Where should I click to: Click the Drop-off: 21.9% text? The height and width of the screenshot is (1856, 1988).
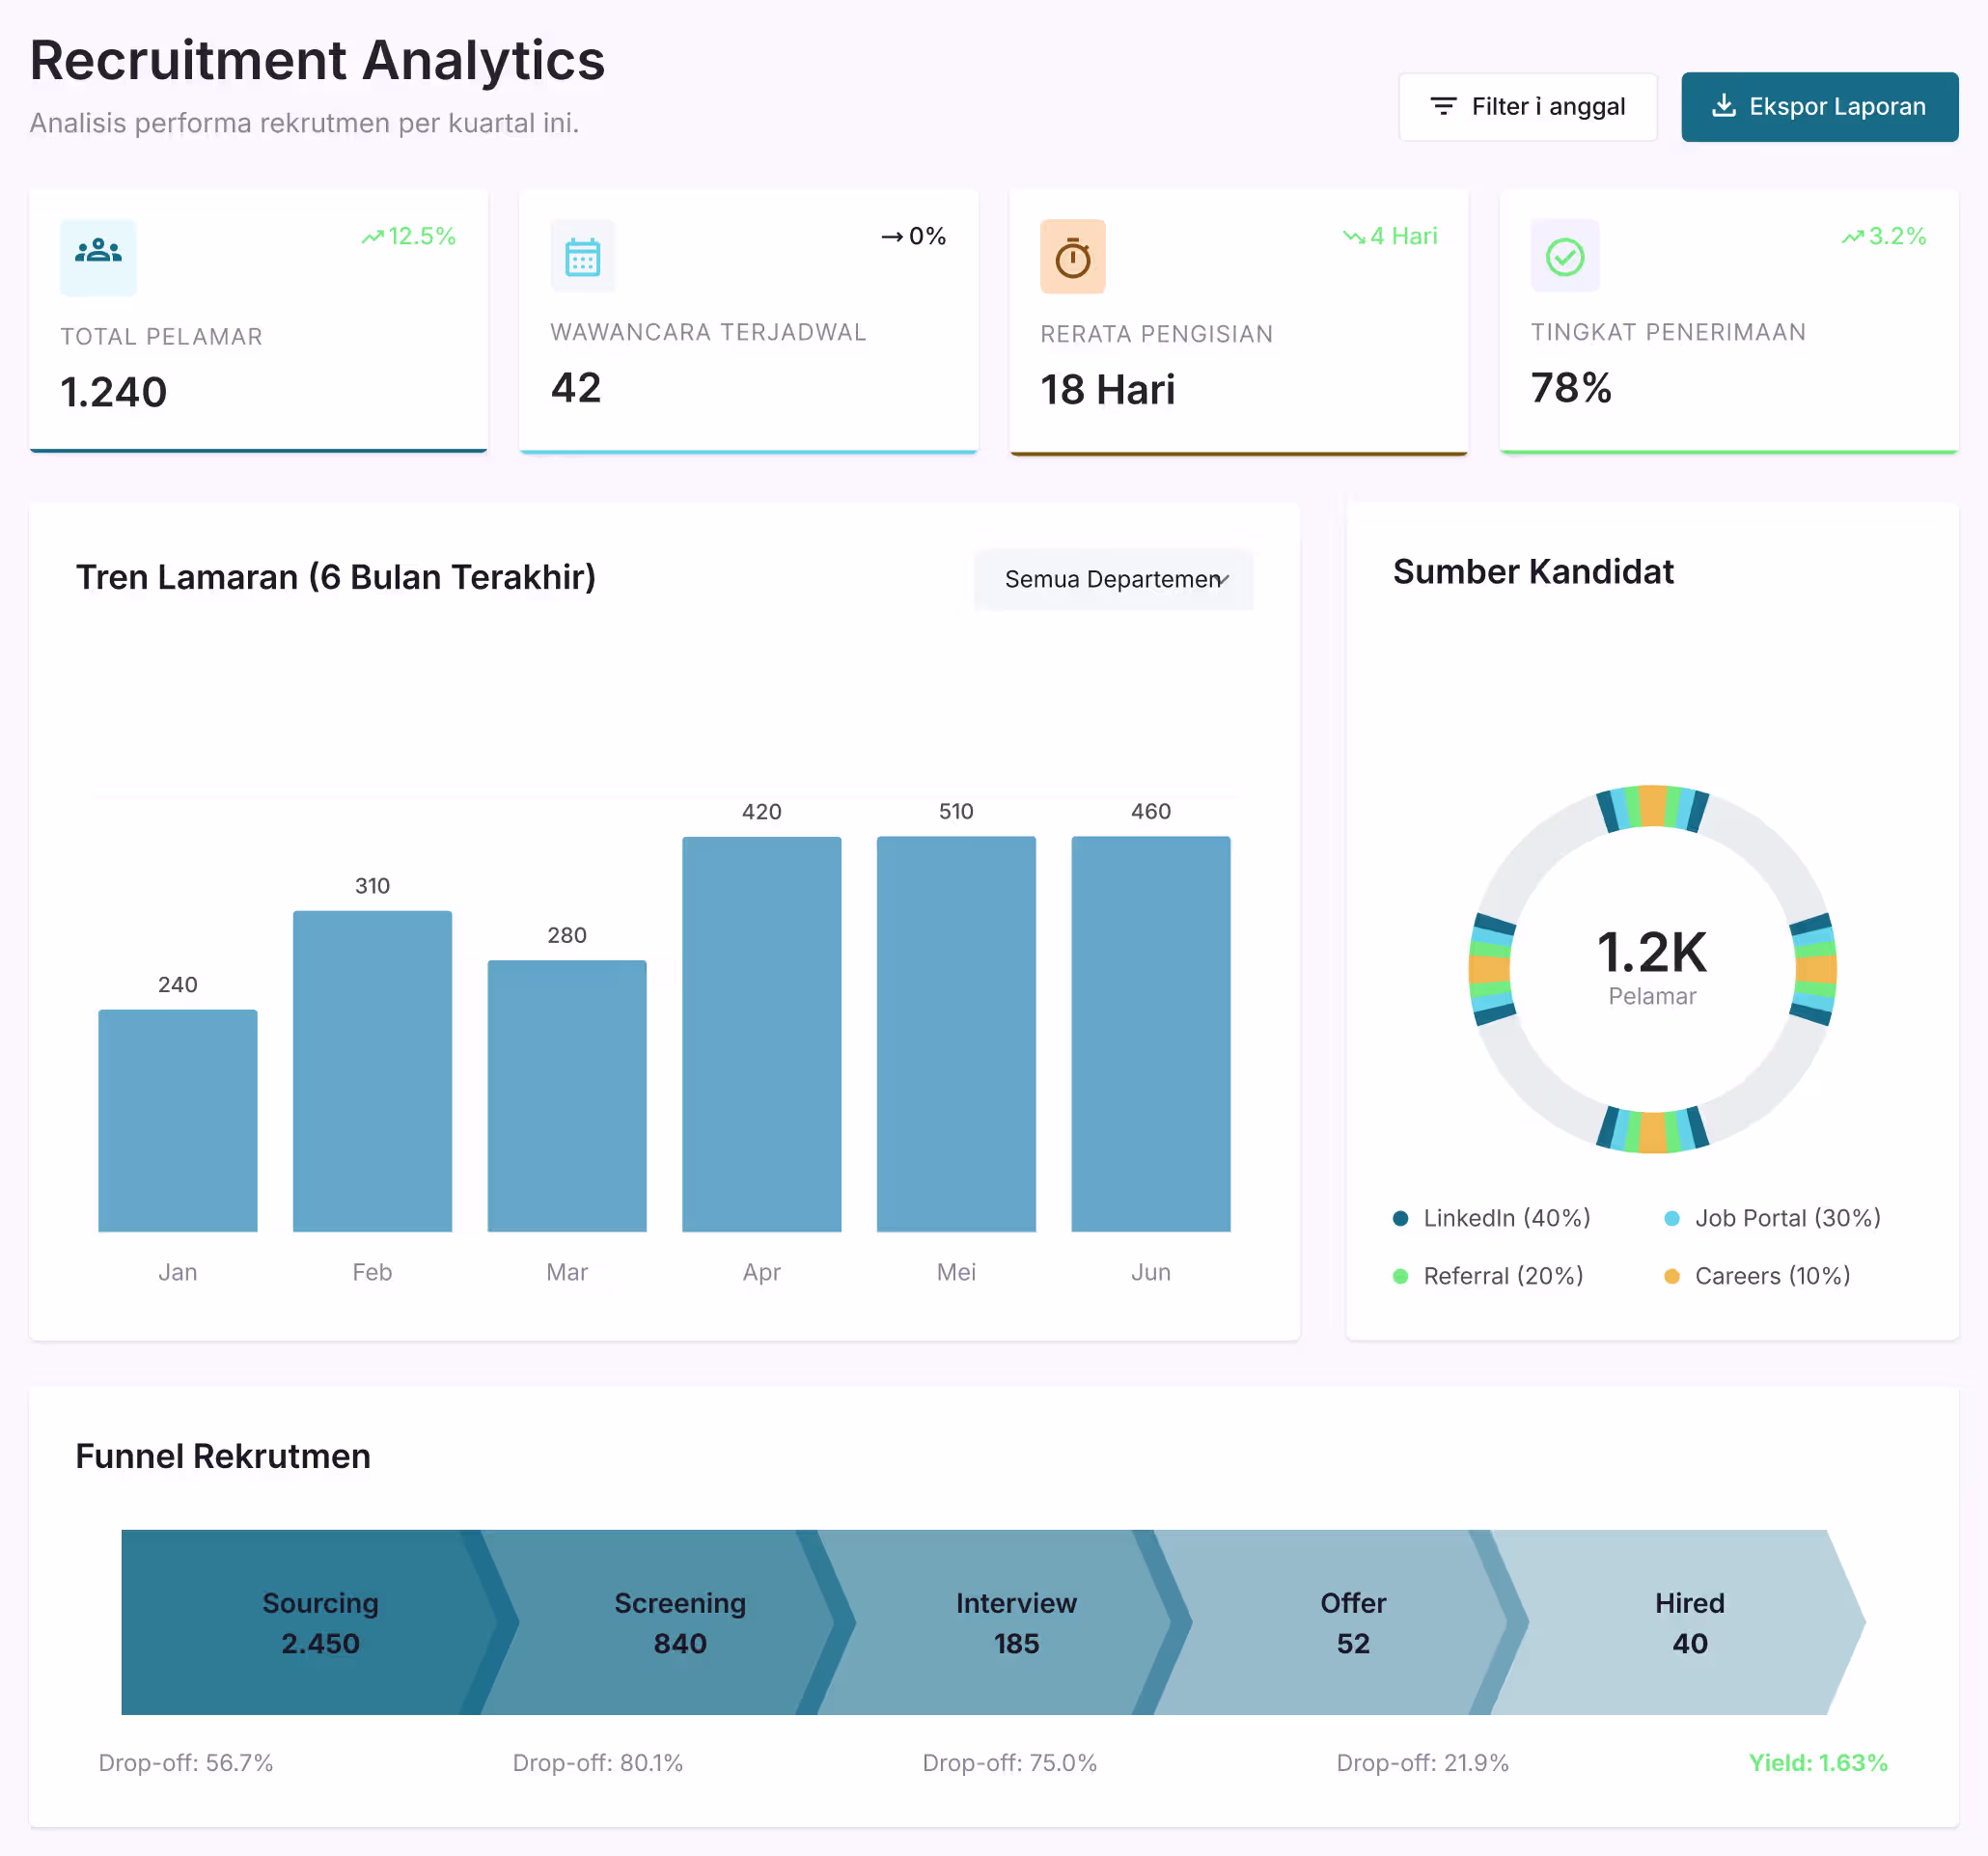1422,1762
